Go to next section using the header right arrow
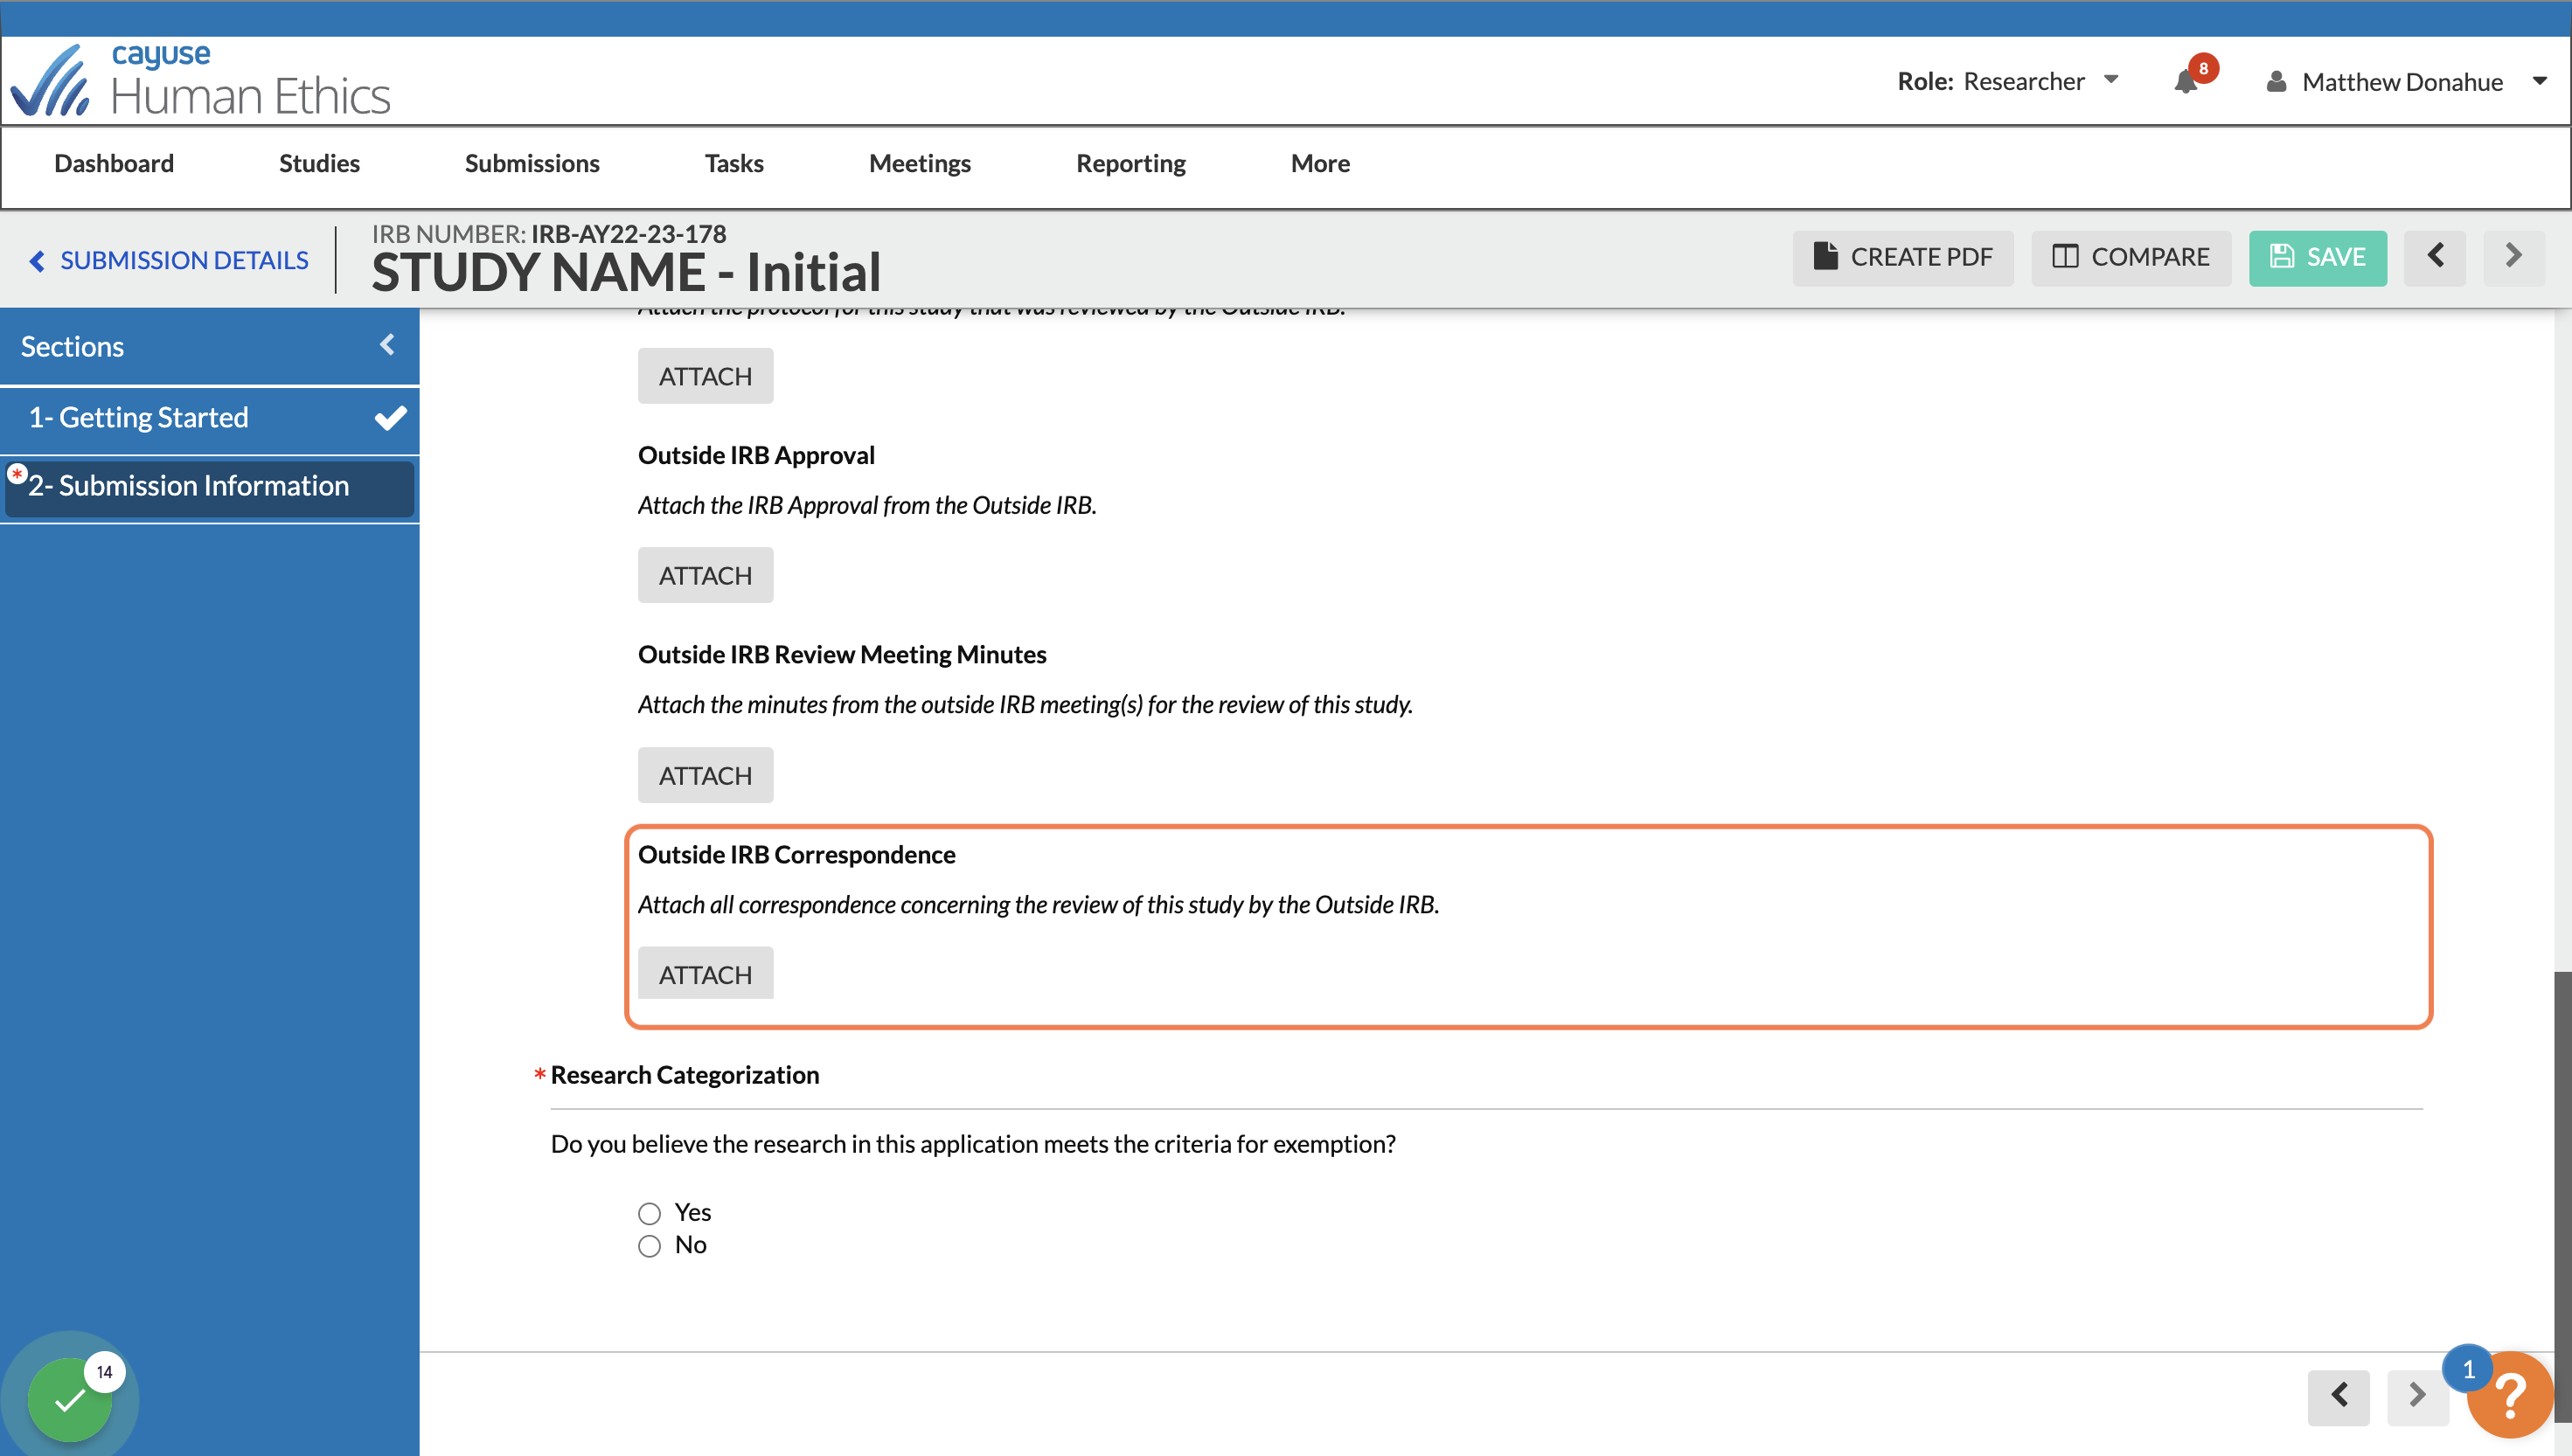 point(2514,257)
